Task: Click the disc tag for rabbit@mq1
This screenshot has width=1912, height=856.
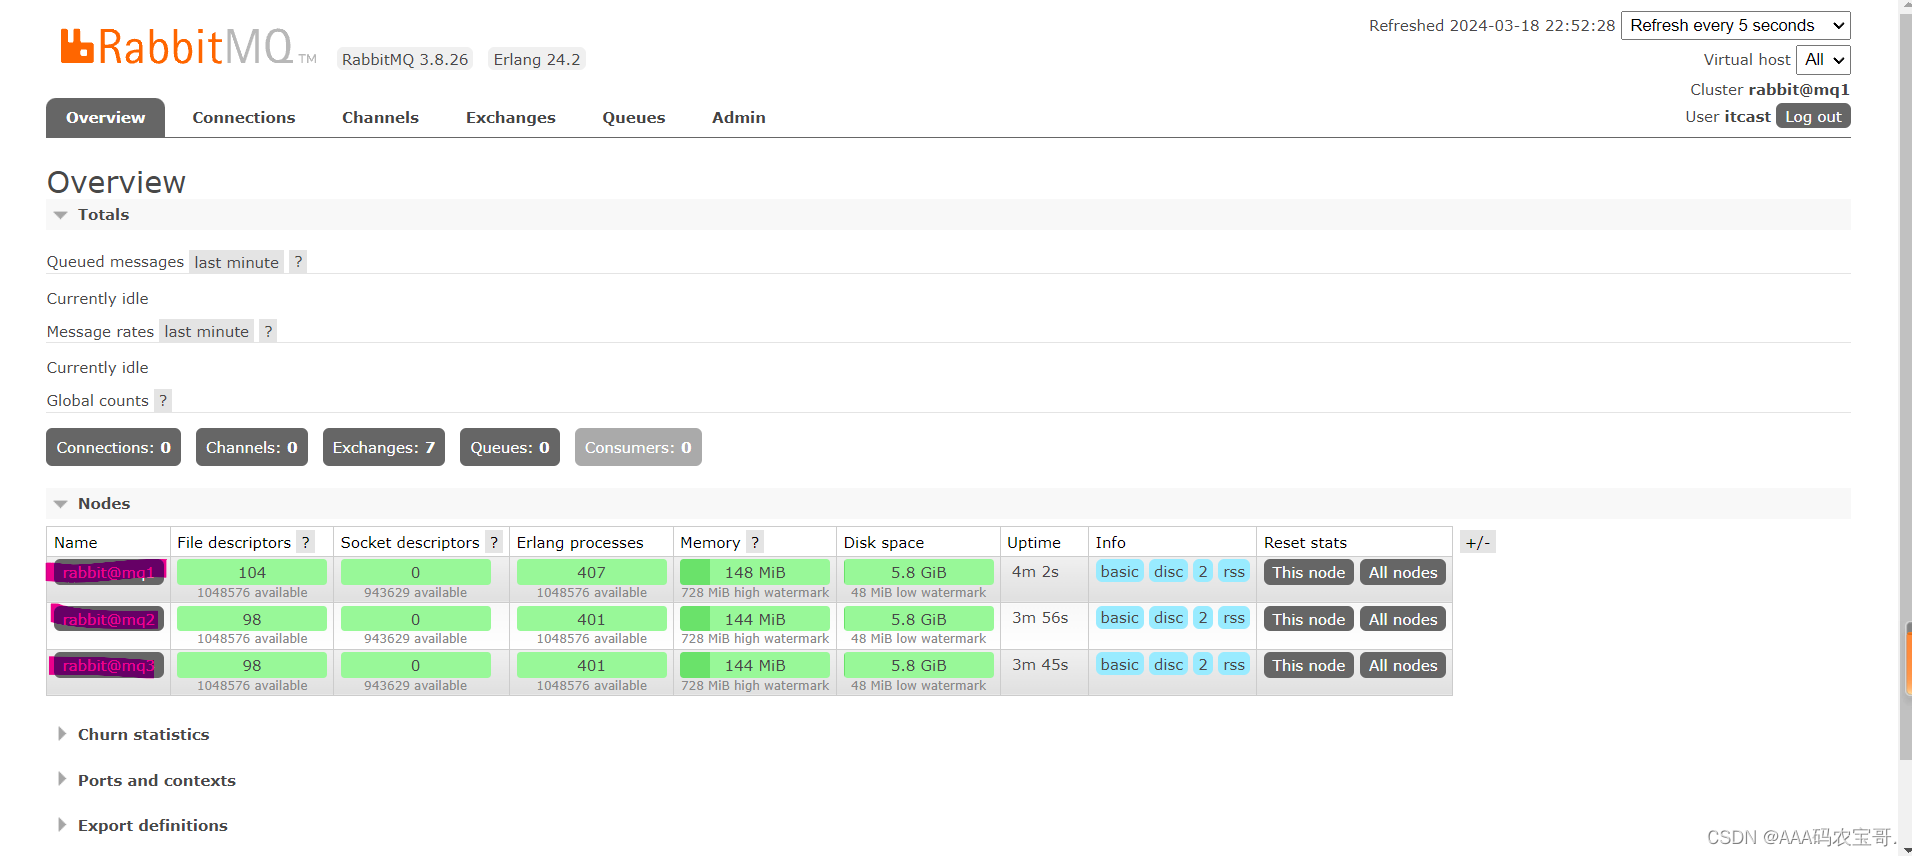Action: click(x=1169, y=571)
